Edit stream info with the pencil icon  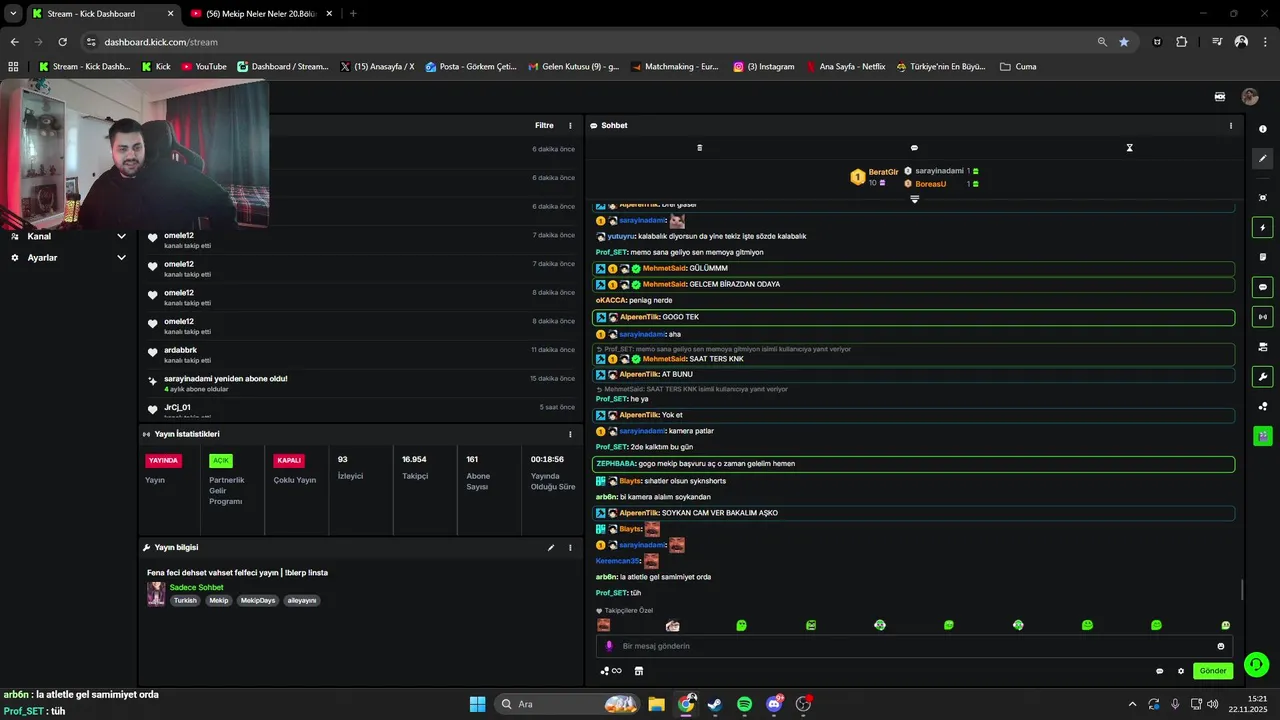point(551,548)
